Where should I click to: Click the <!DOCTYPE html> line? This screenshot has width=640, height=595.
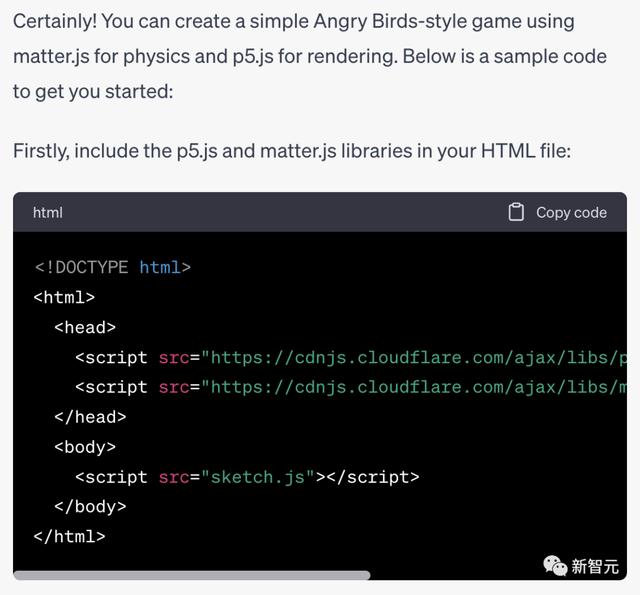point(112,267)
